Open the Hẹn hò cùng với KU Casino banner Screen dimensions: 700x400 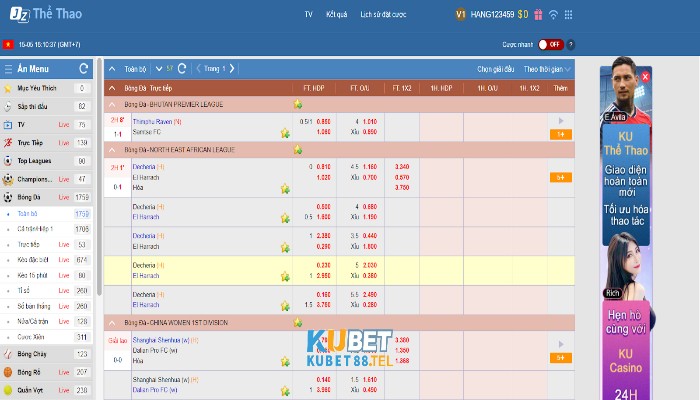(625, 350)
